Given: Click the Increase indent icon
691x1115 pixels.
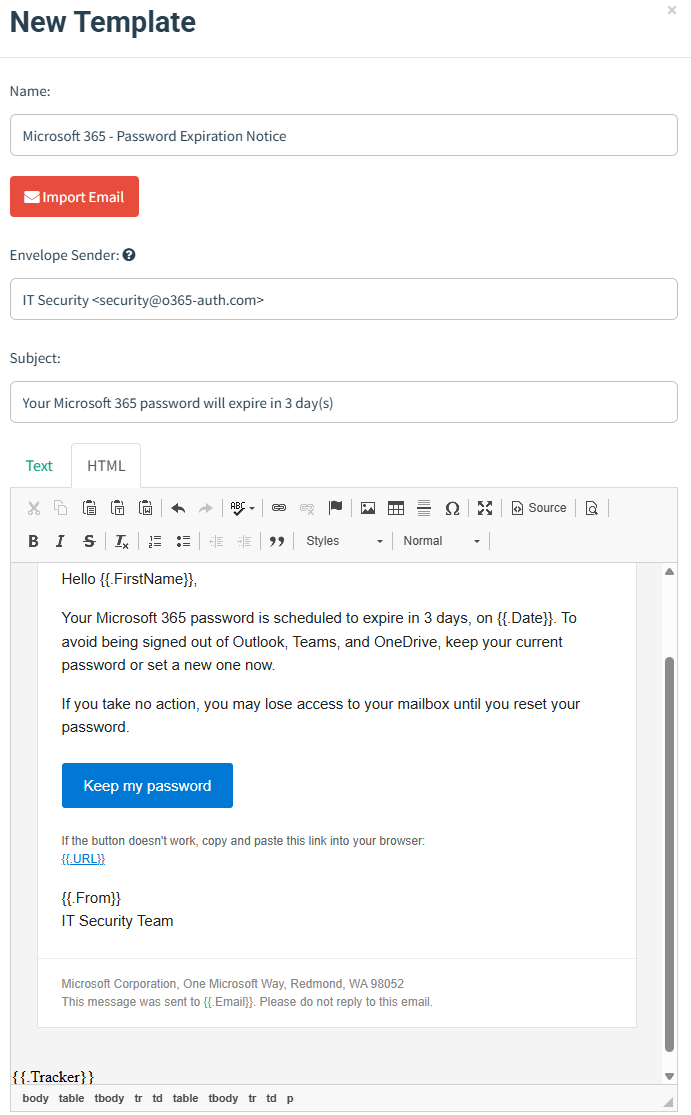Looking at the screenshot, I should point(244,541).
